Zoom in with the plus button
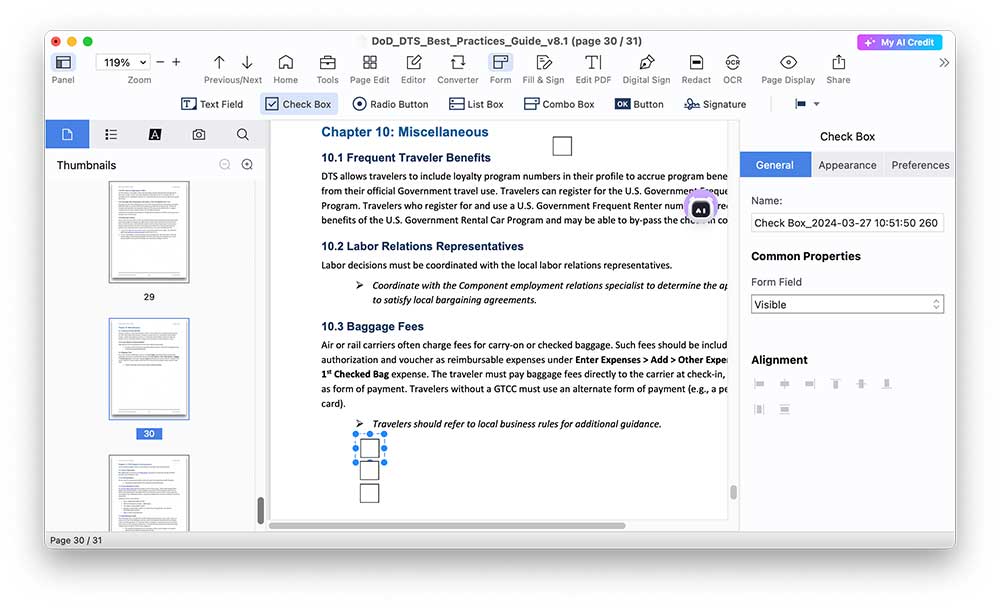The image size is (1000, 608). 176,62
